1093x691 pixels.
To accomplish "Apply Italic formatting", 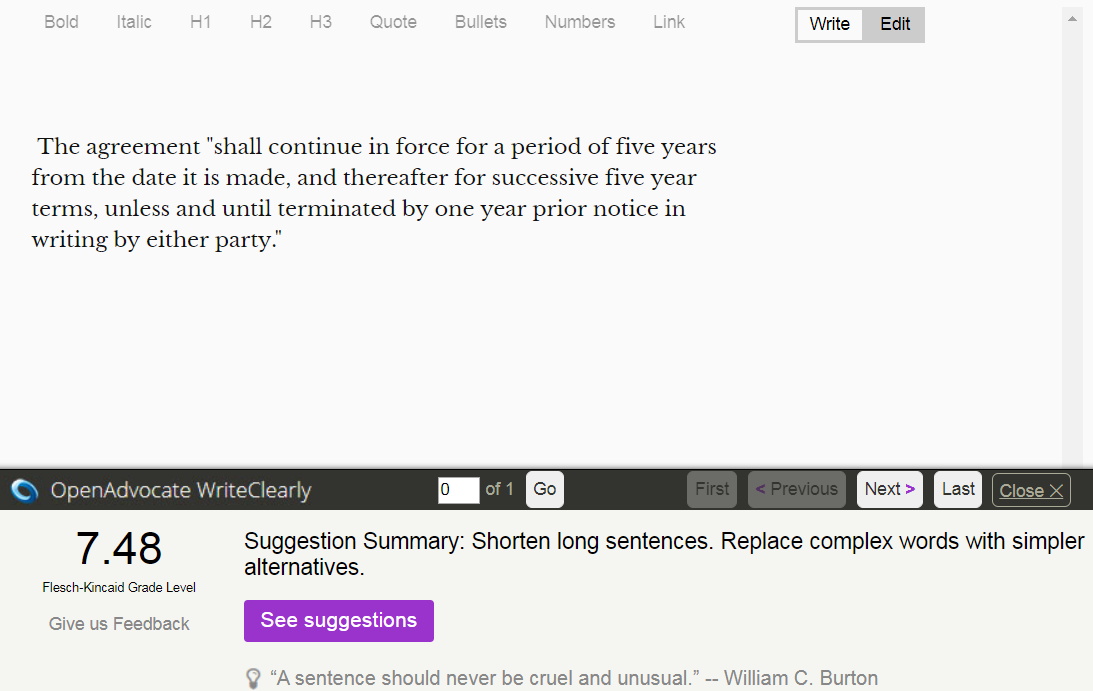I will pyautogui.click(x=134, y=22).
